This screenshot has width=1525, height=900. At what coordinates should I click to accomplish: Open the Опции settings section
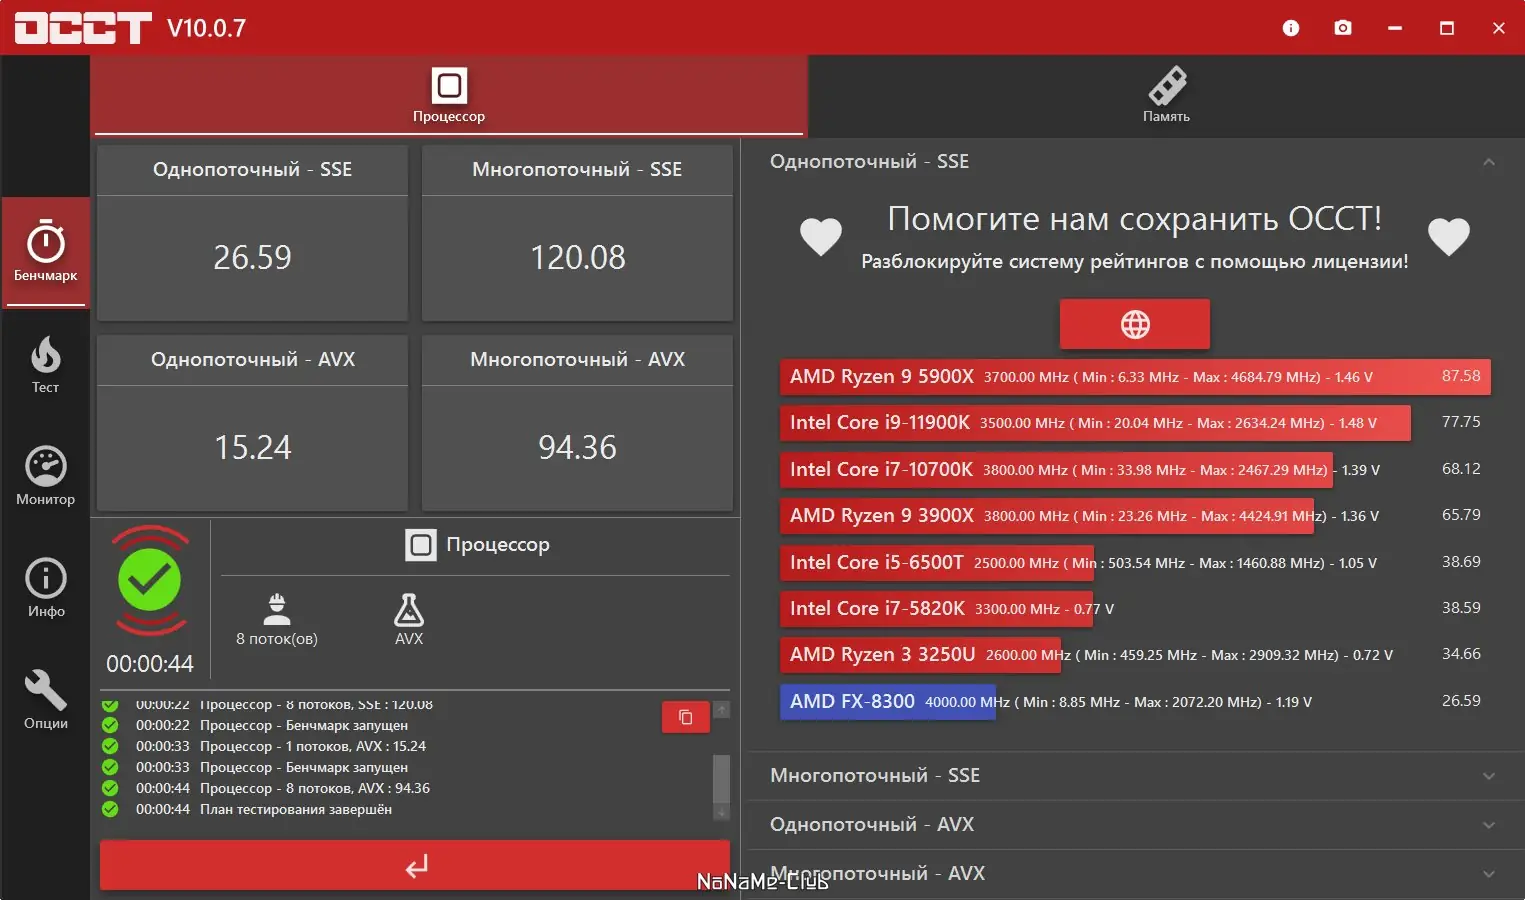pos(45,700)
